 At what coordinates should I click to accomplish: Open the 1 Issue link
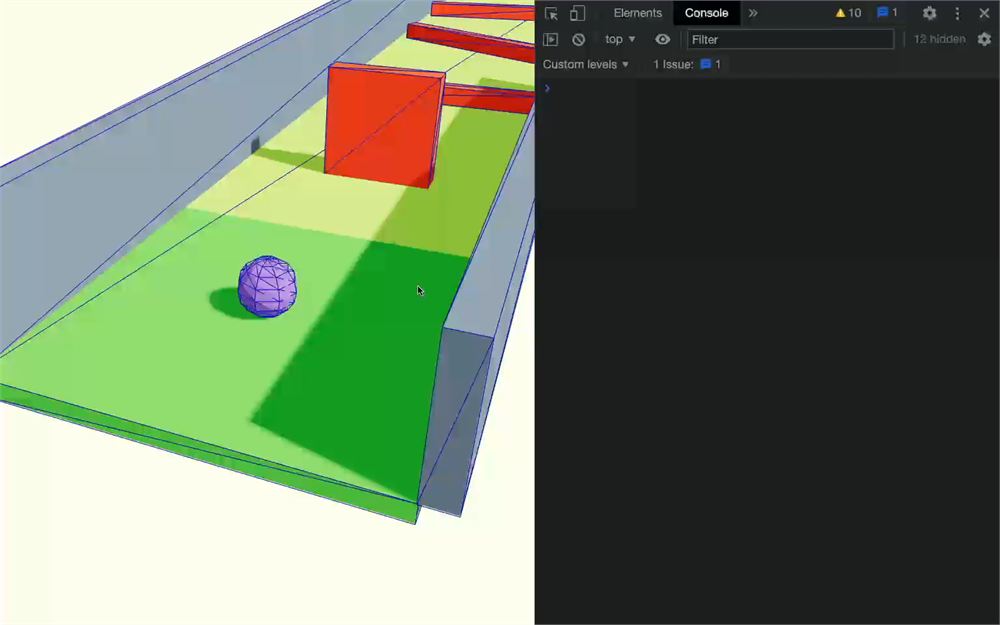(x=687, y=64)
